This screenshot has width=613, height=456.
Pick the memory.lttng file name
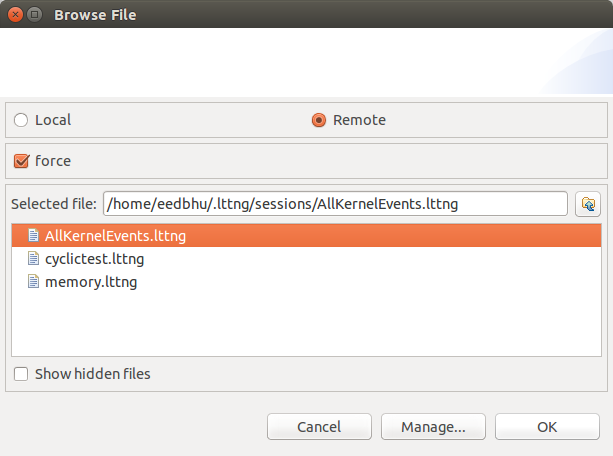pyautogui.click(x=91, y=282)
